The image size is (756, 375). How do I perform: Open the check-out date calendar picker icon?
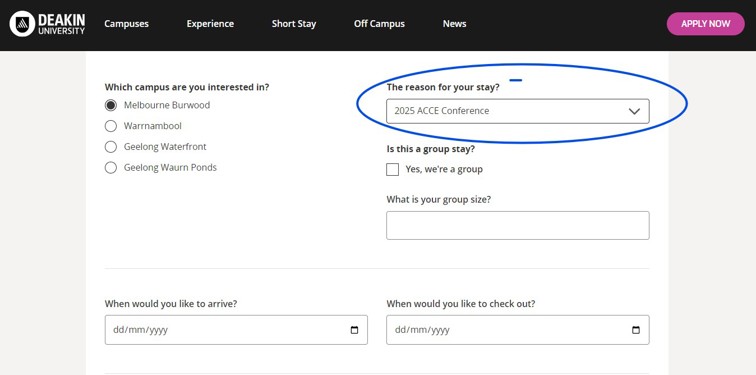pyautogui.click(x=636, y=330)
